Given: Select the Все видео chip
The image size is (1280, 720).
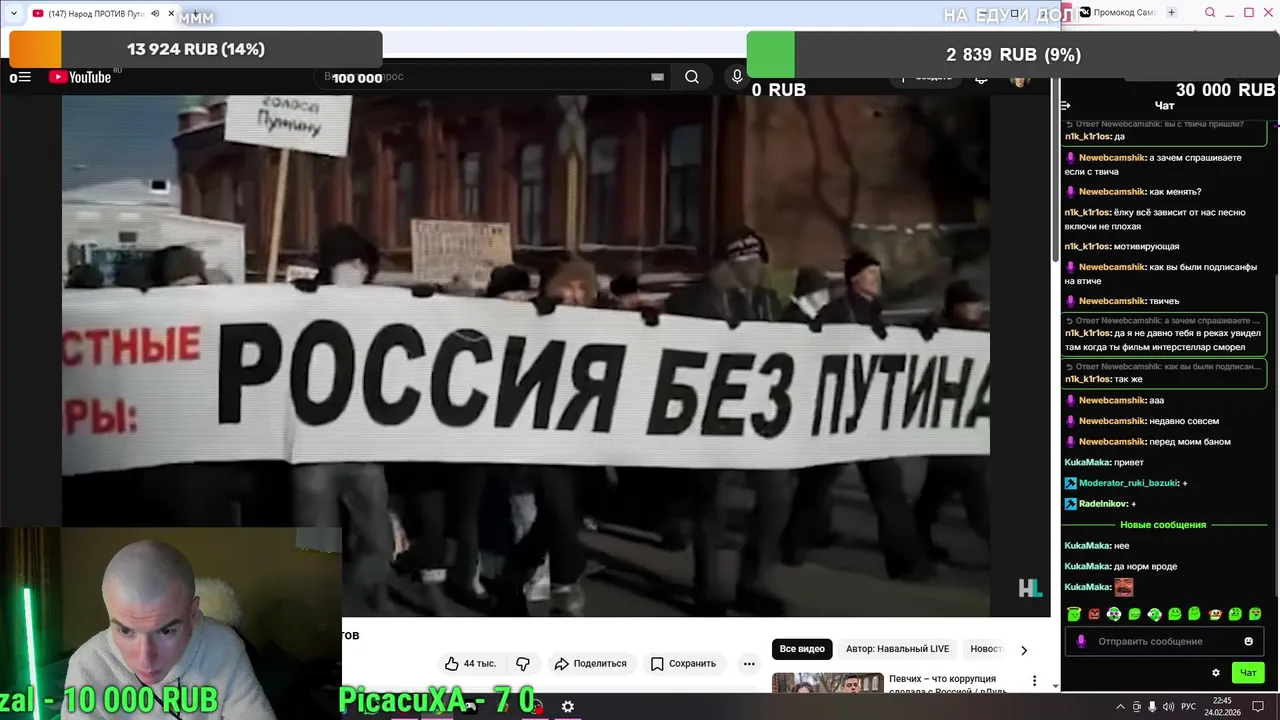Looking at the screenshot, I should point(802,649).
